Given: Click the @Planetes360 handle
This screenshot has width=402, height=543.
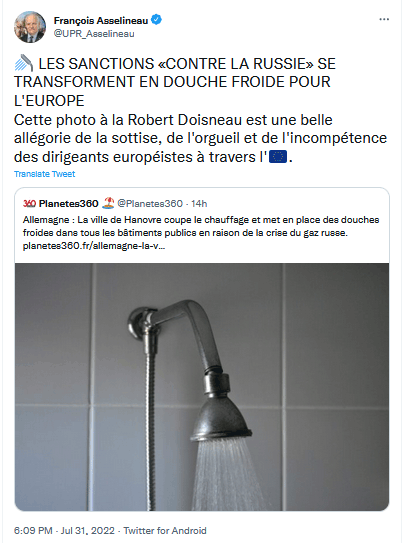Looking at the screenshot, I should 150,203.
